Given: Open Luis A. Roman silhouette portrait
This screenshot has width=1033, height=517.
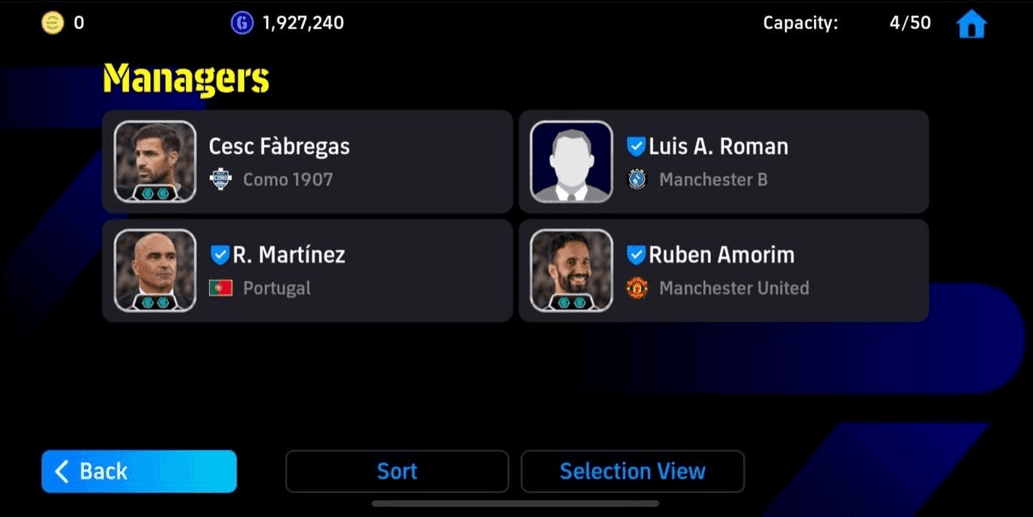Looking at the screenshot, I should tap(571, 161).
